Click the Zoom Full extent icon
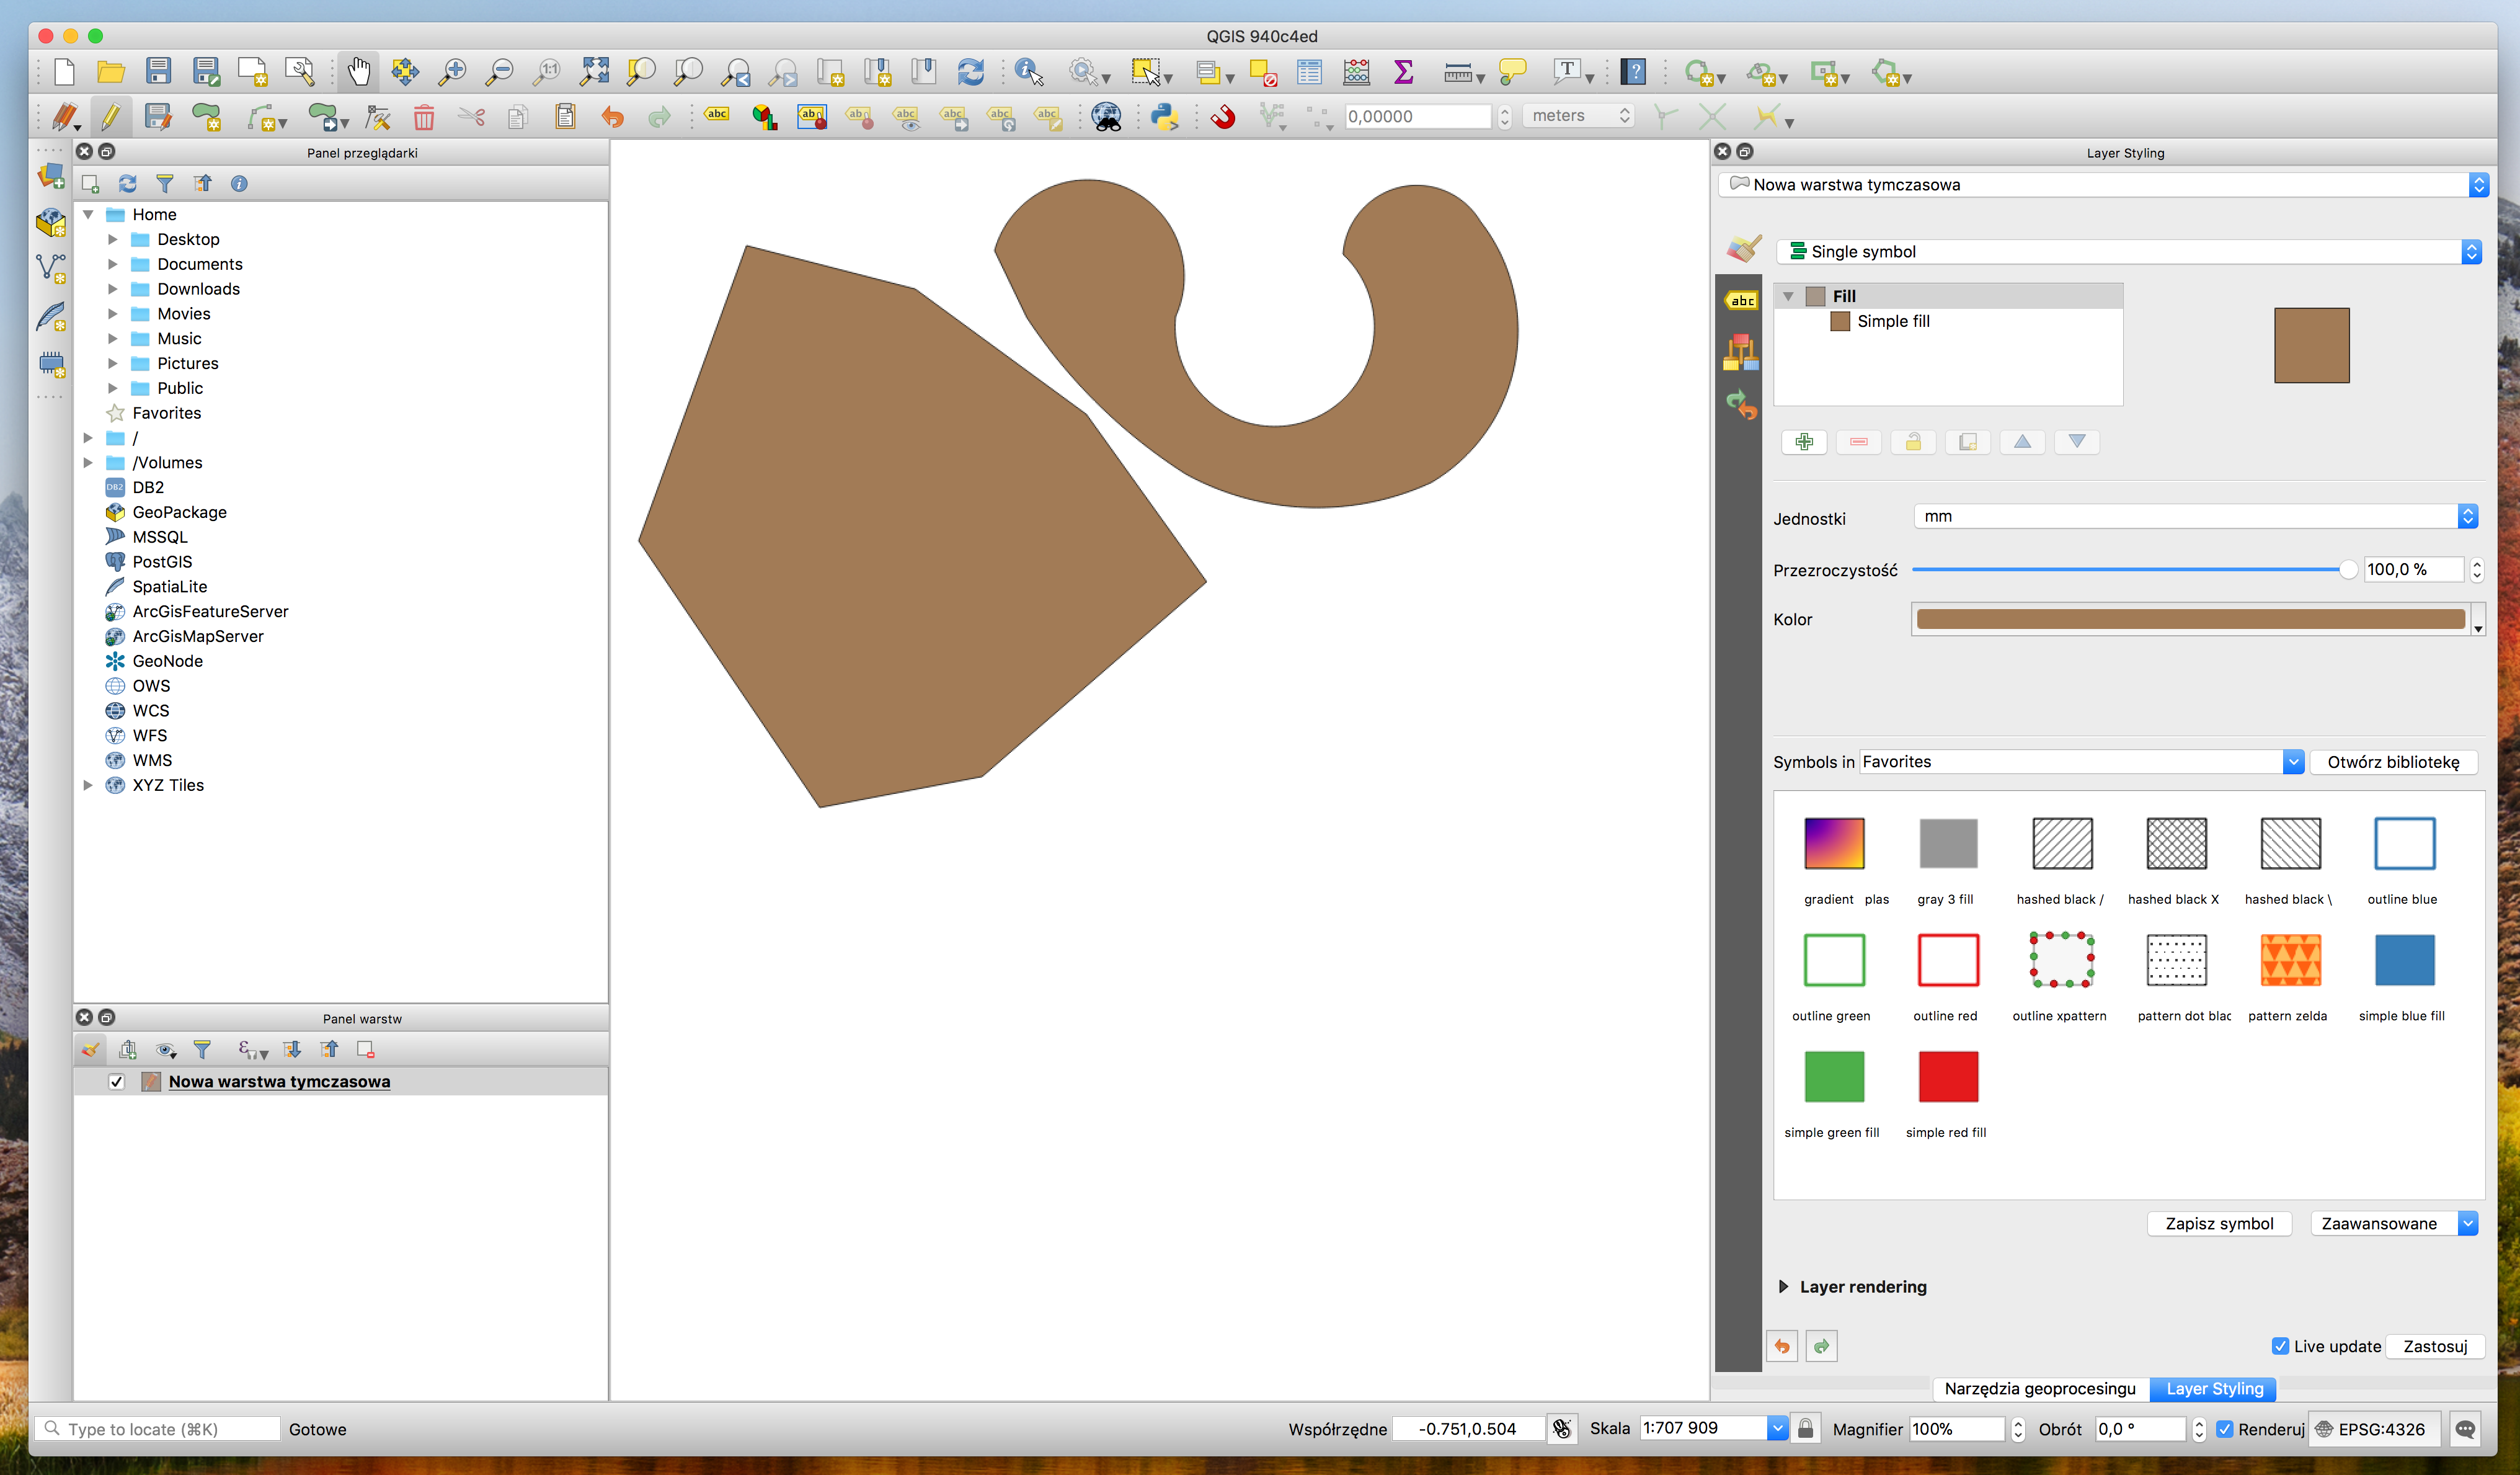Viewport: 2520px width, 1475px height. 595,72
